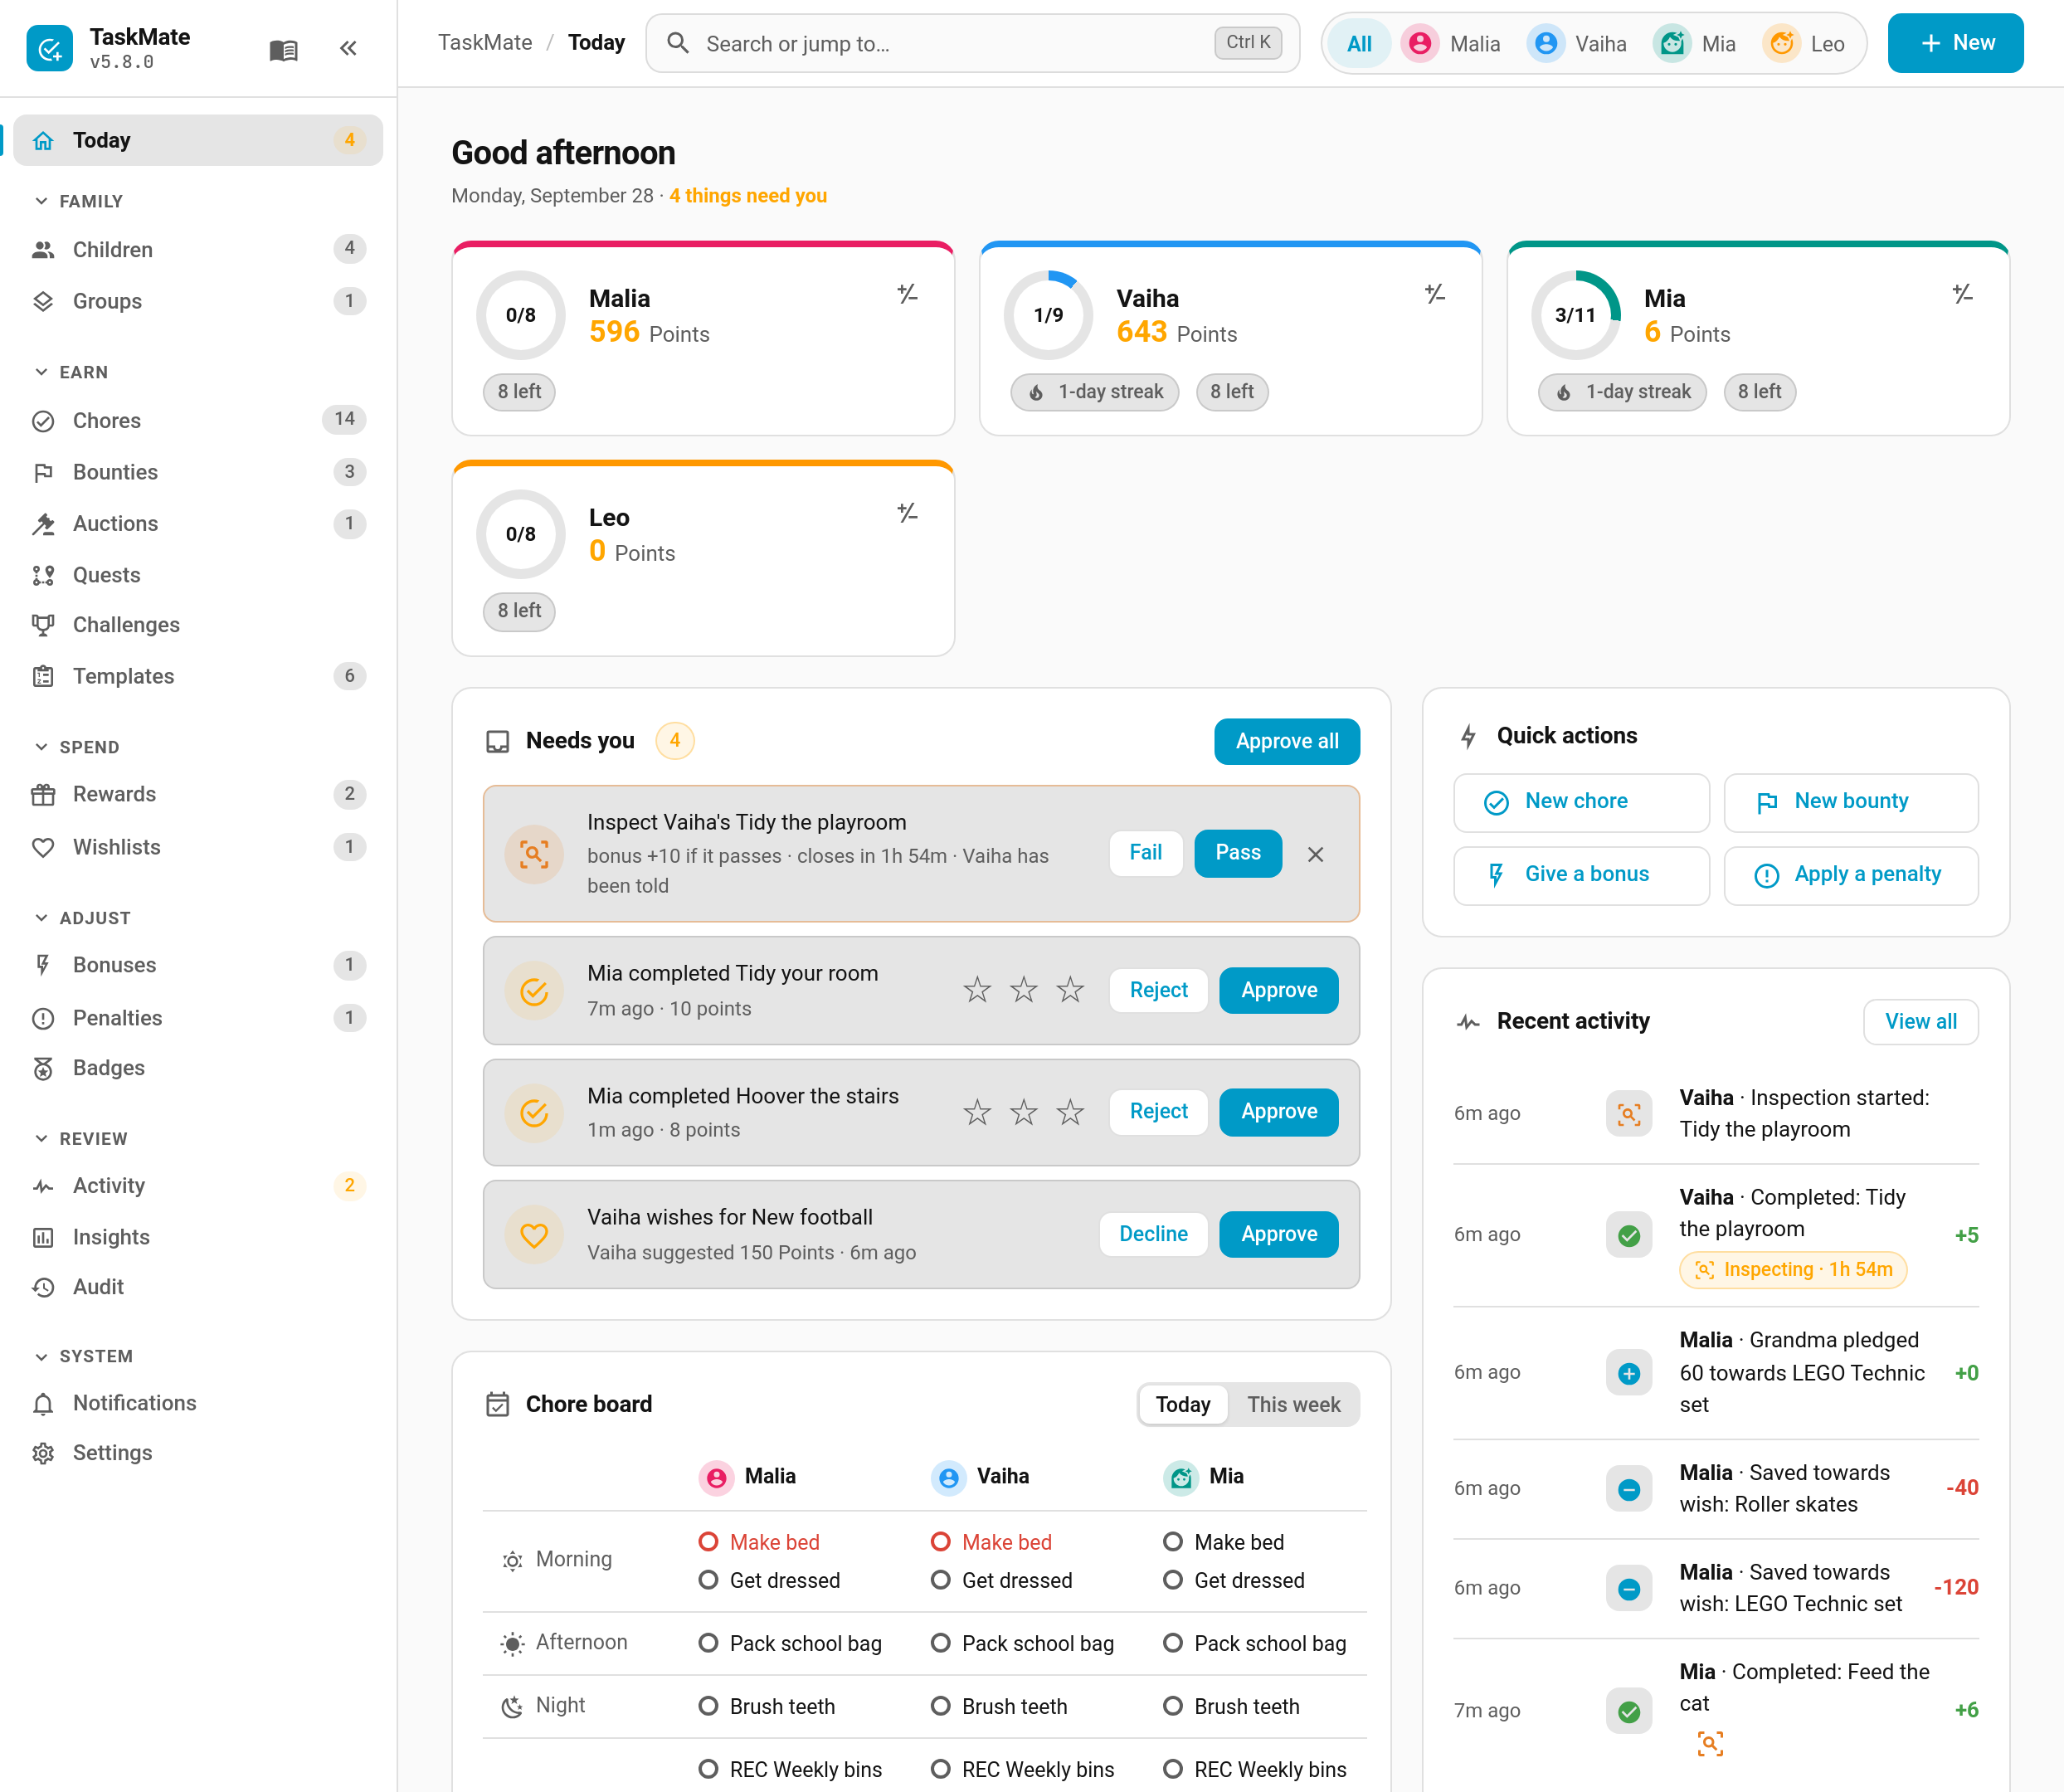2064x1792 pixels.
Task: Dismiss the Inspect Vaiha's playroom item
Action: click(x=1316, y=854)
